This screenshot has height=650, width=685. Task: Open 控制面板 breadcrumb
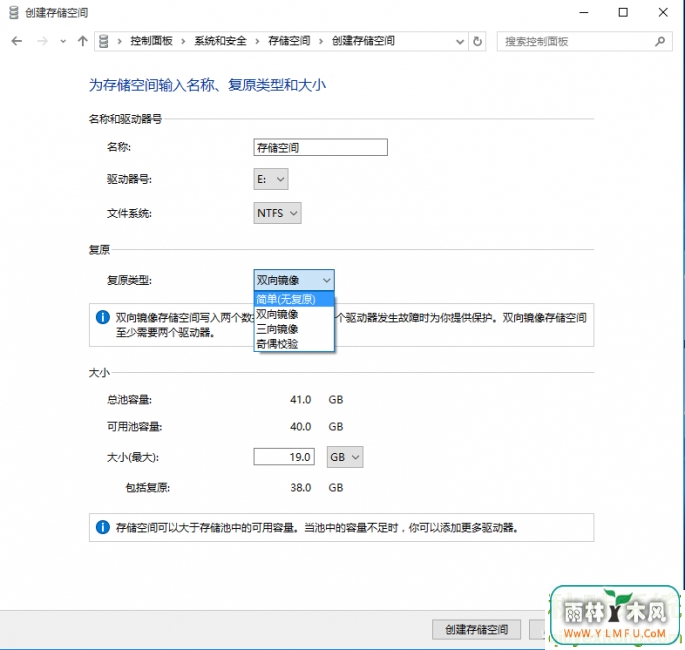(151, 41)
